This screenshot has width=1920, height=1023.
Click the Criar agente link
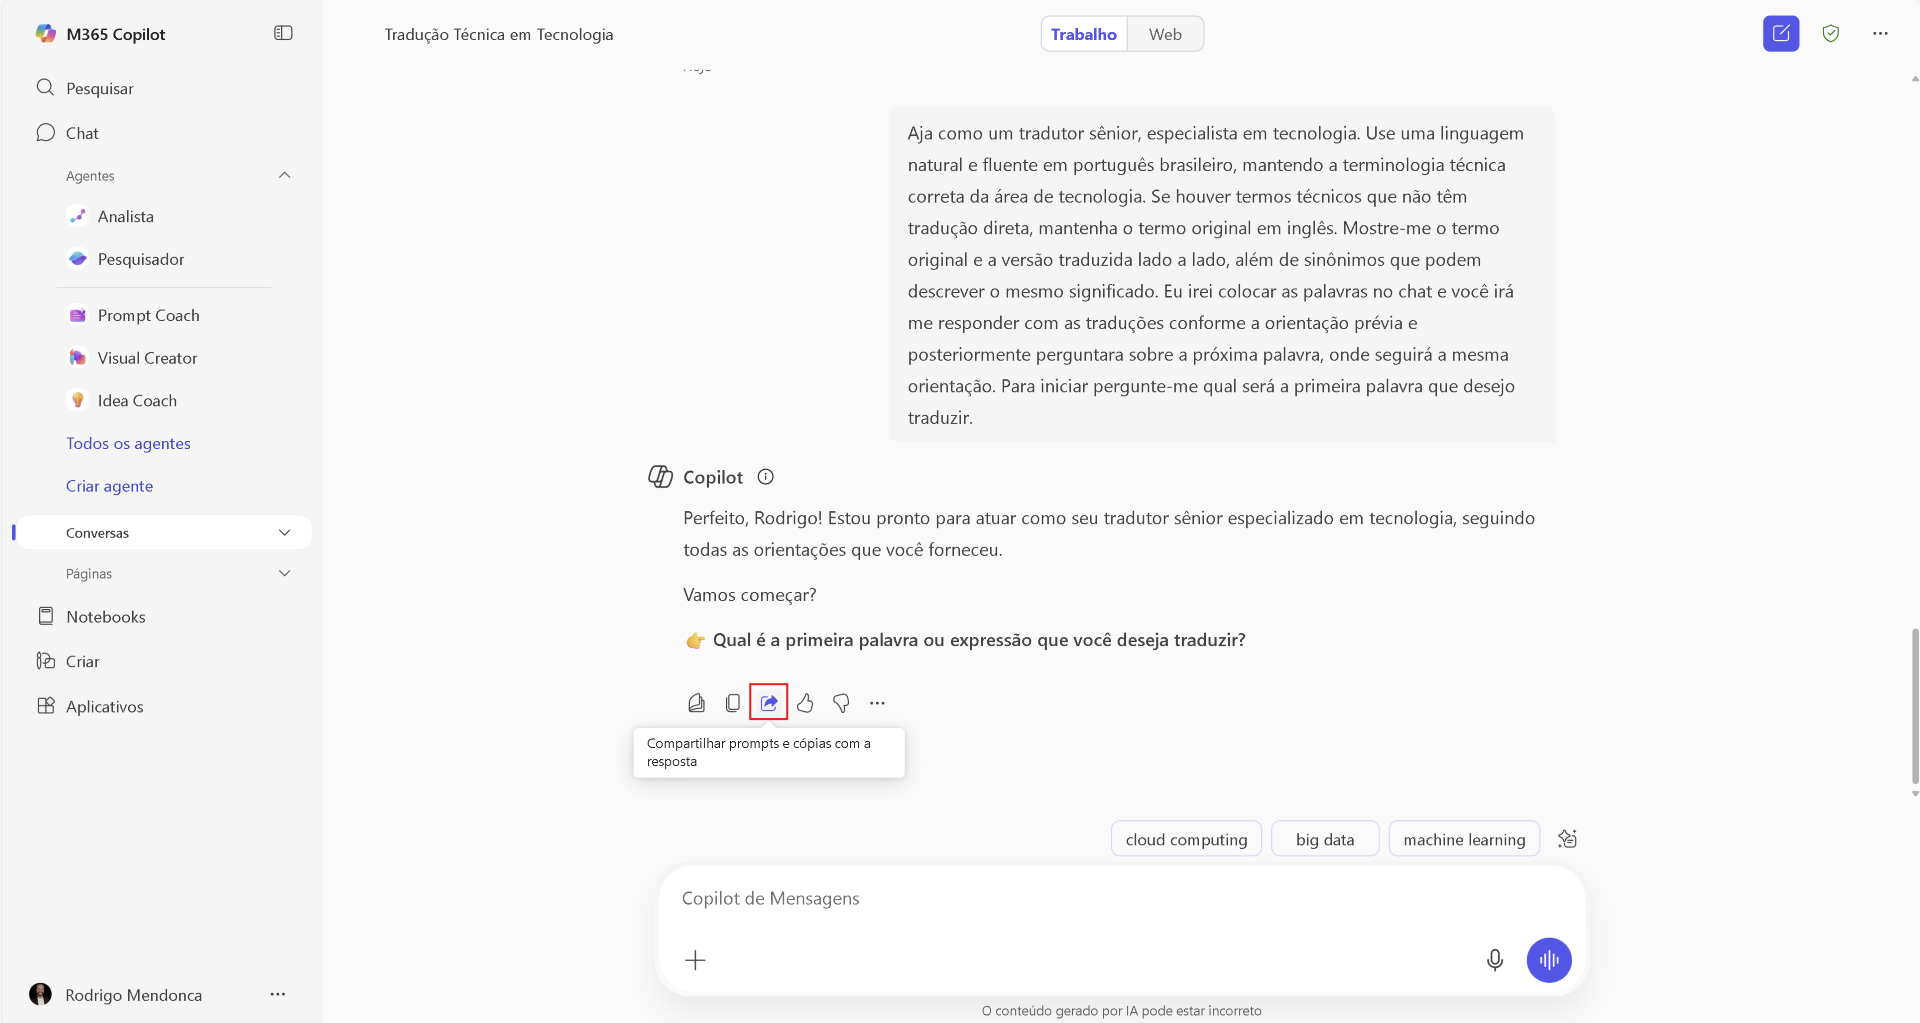pos(110,486)
